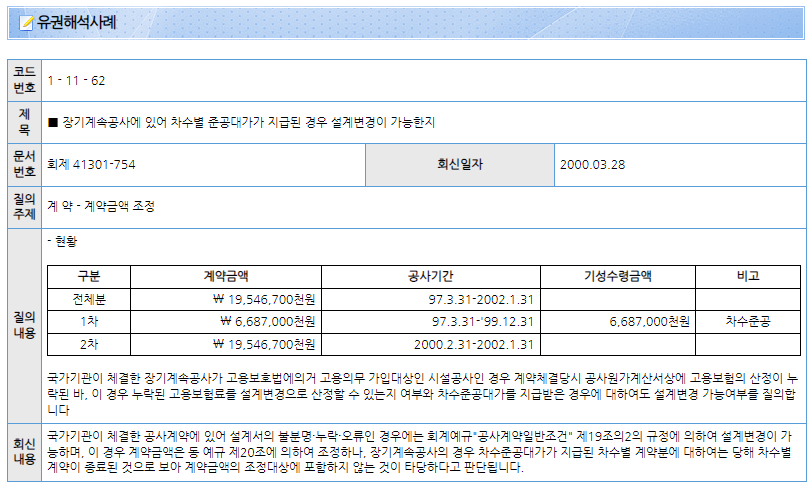Click the 비고 column header
The width and height of the screenshot is (809, 488).
pyautogui.click(x=748, y=276)
